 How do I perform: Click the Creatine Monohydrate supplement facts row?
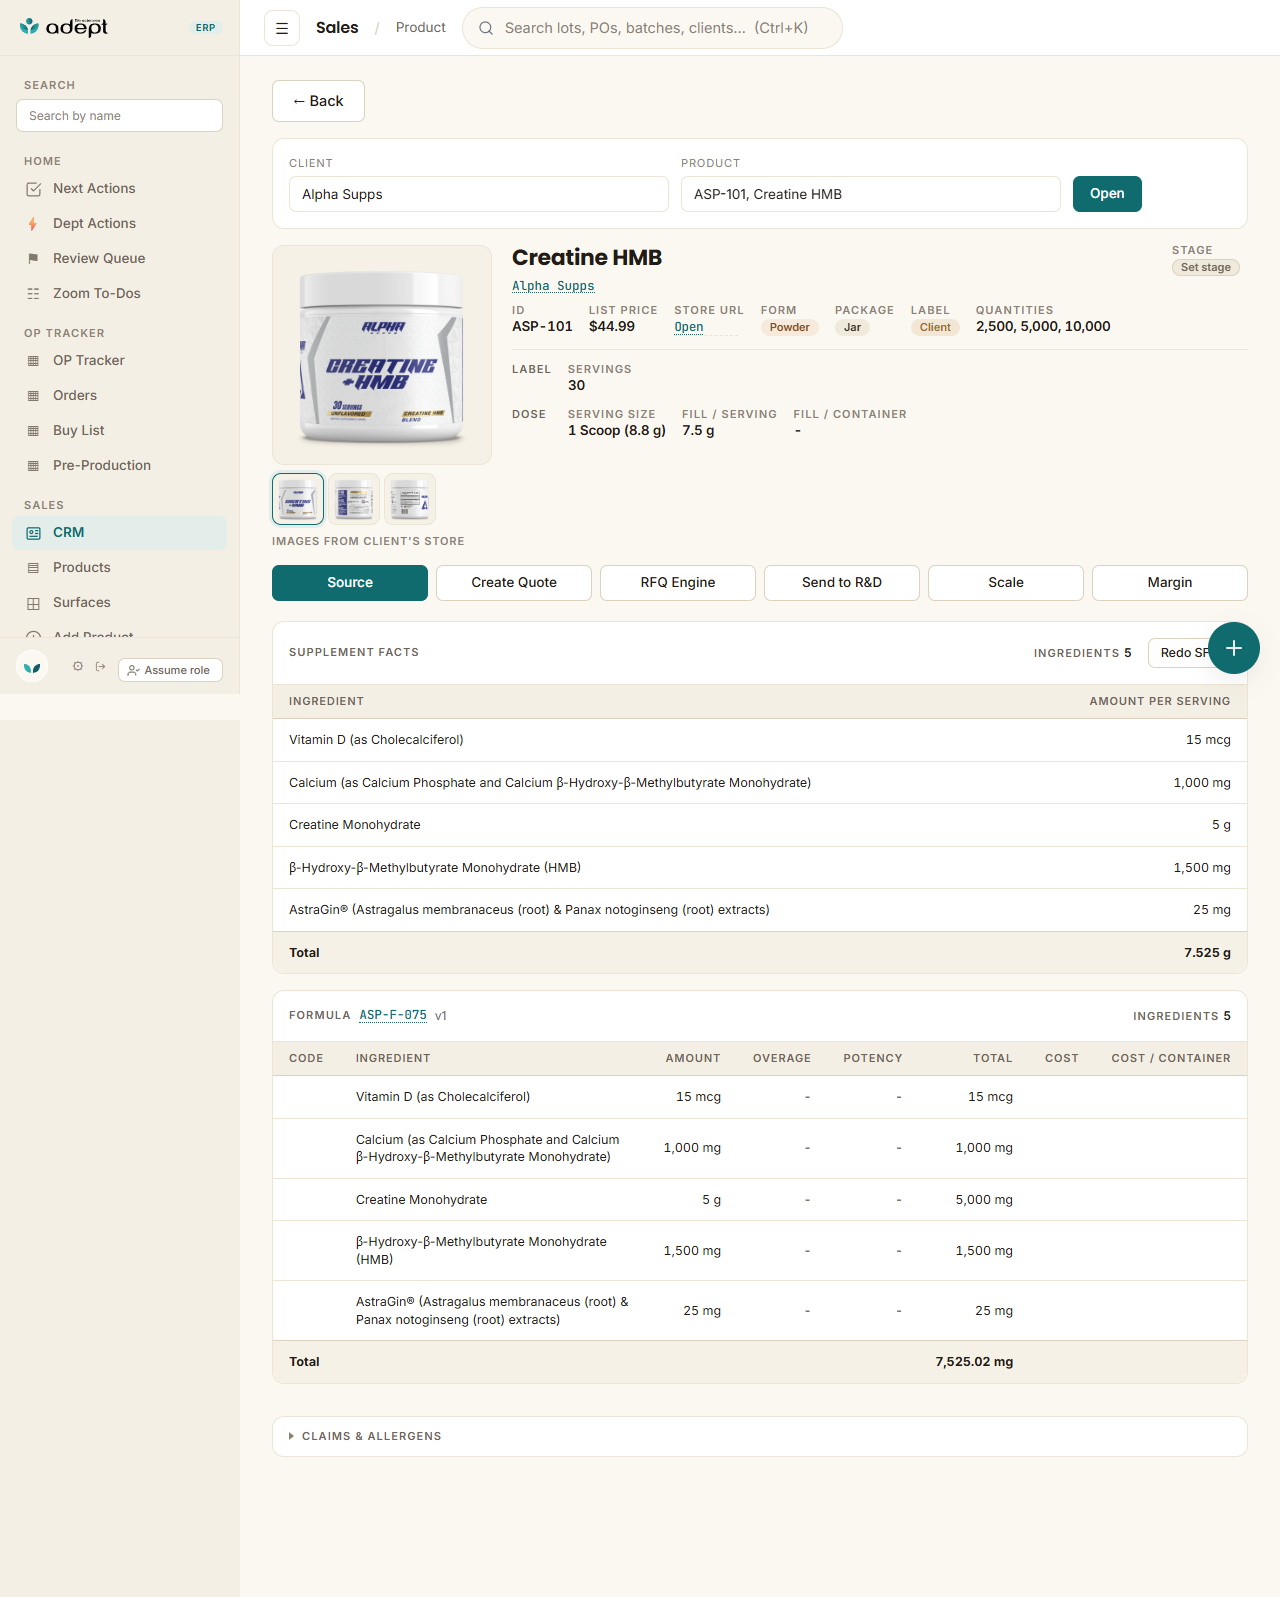(x=760, y=825)
